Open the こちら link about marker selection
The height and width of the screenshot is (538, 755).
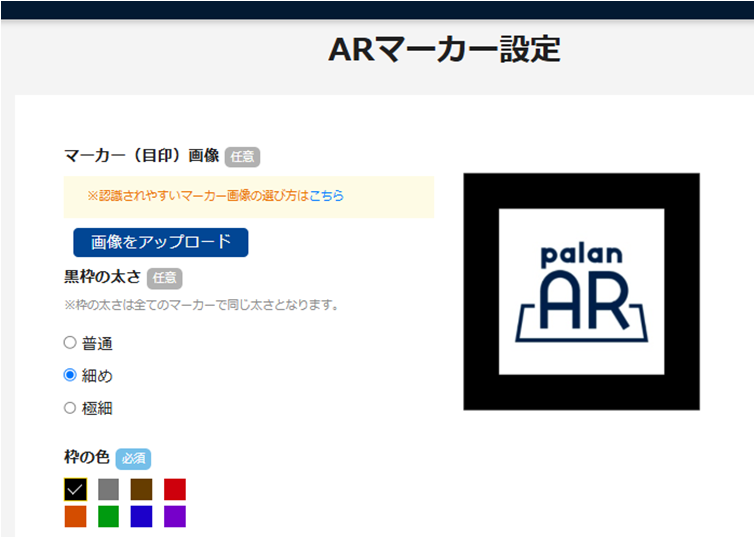[326, 196]
